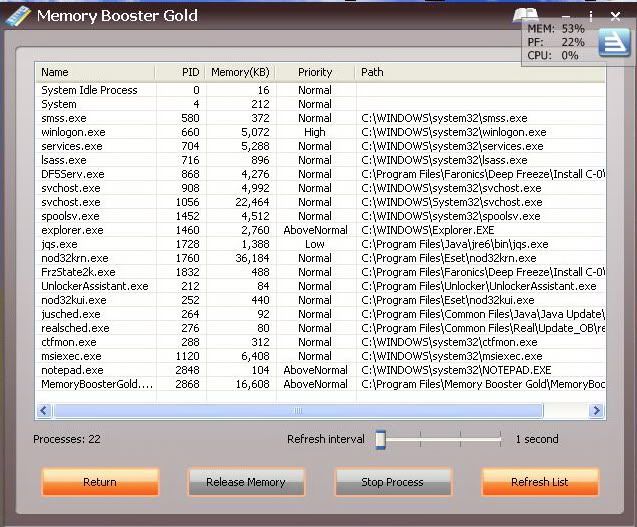
Task: Select the System Idle Process row
Action: click(320, 90)
